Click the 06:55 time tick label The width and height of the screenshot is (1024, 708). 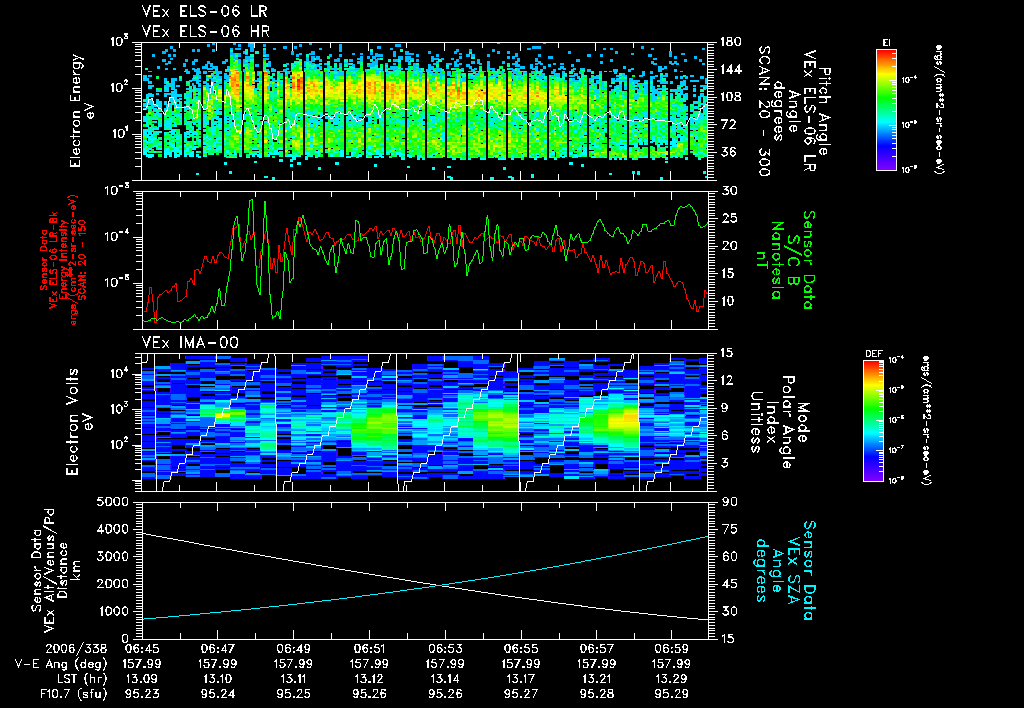520,648
